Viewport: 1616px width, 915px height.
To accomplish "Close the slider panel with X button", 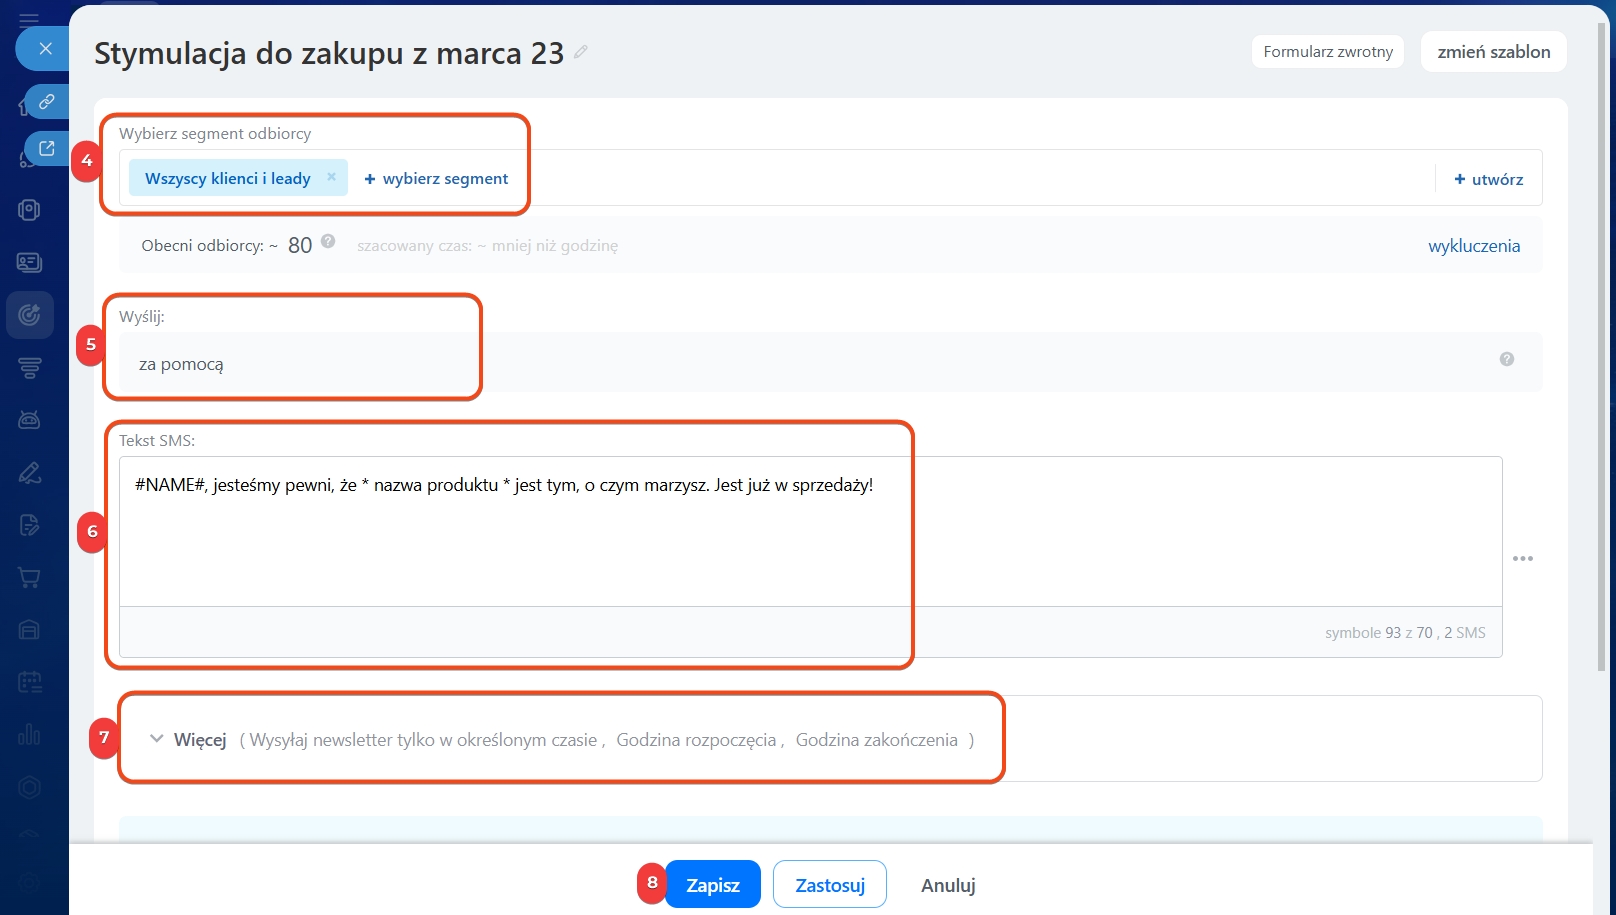I will coord(45,48).
